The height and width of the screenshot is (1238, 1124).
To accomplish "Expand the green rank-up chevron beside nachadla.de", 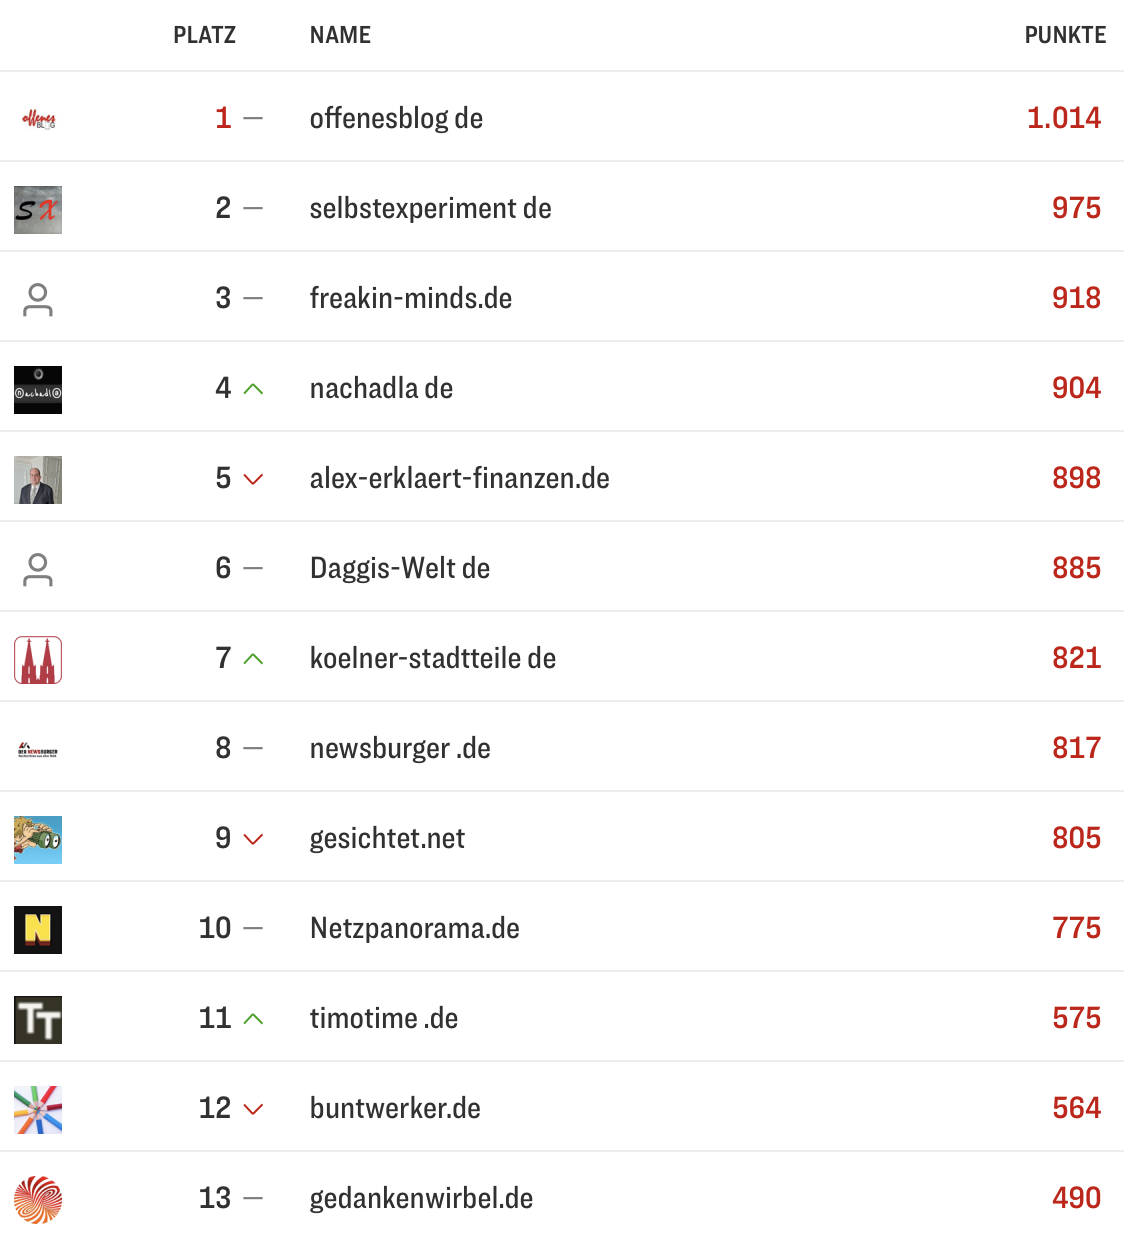I will [253, 390].
